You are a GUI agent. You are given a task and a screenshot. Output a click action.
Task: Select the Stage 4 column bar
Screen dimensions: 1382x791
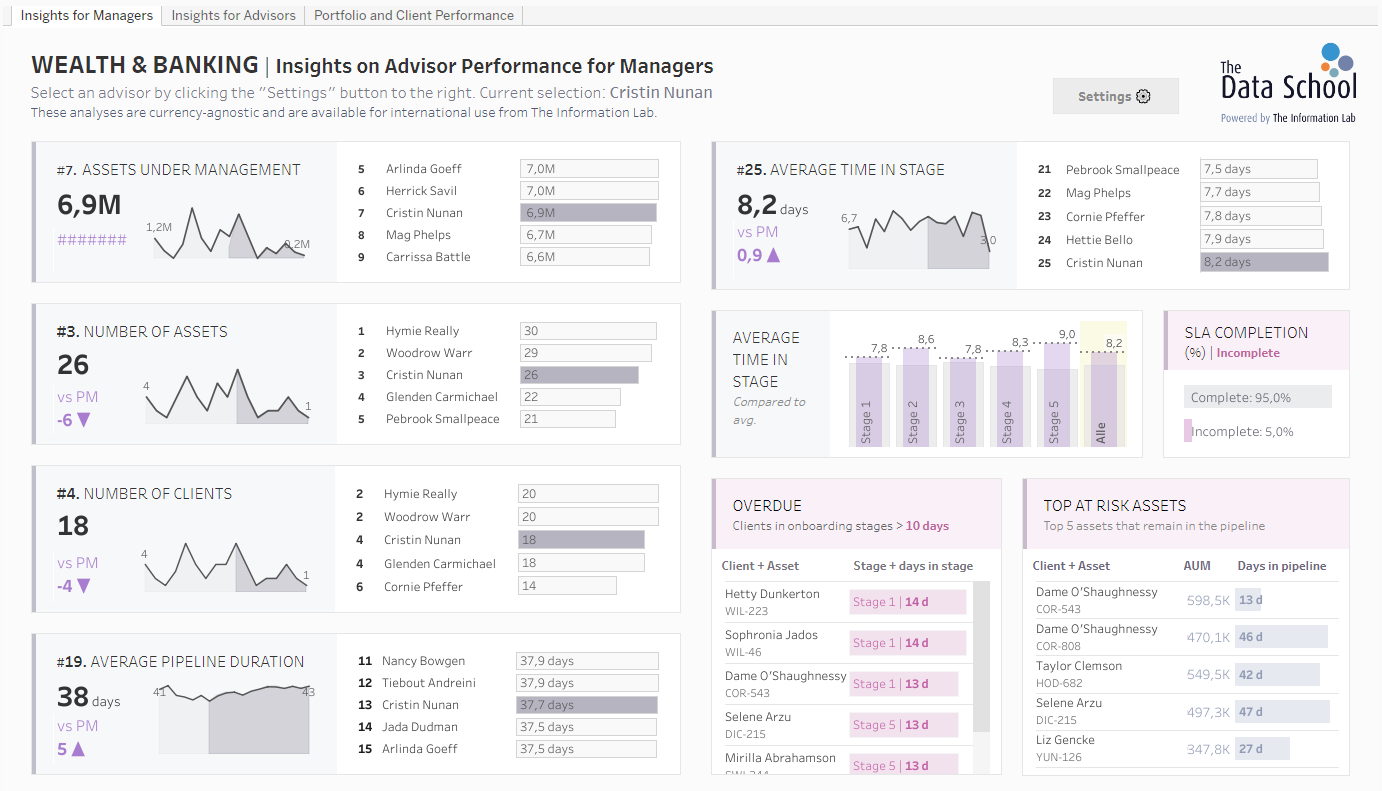point(1009,399)
